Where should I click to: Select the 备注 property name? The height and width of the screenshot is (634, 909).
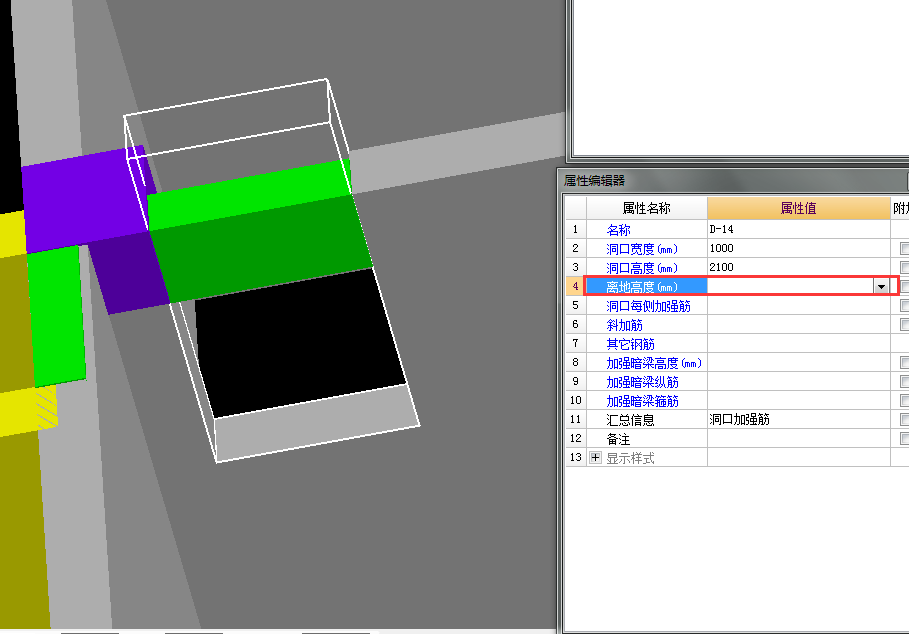(x=618, y=439)
